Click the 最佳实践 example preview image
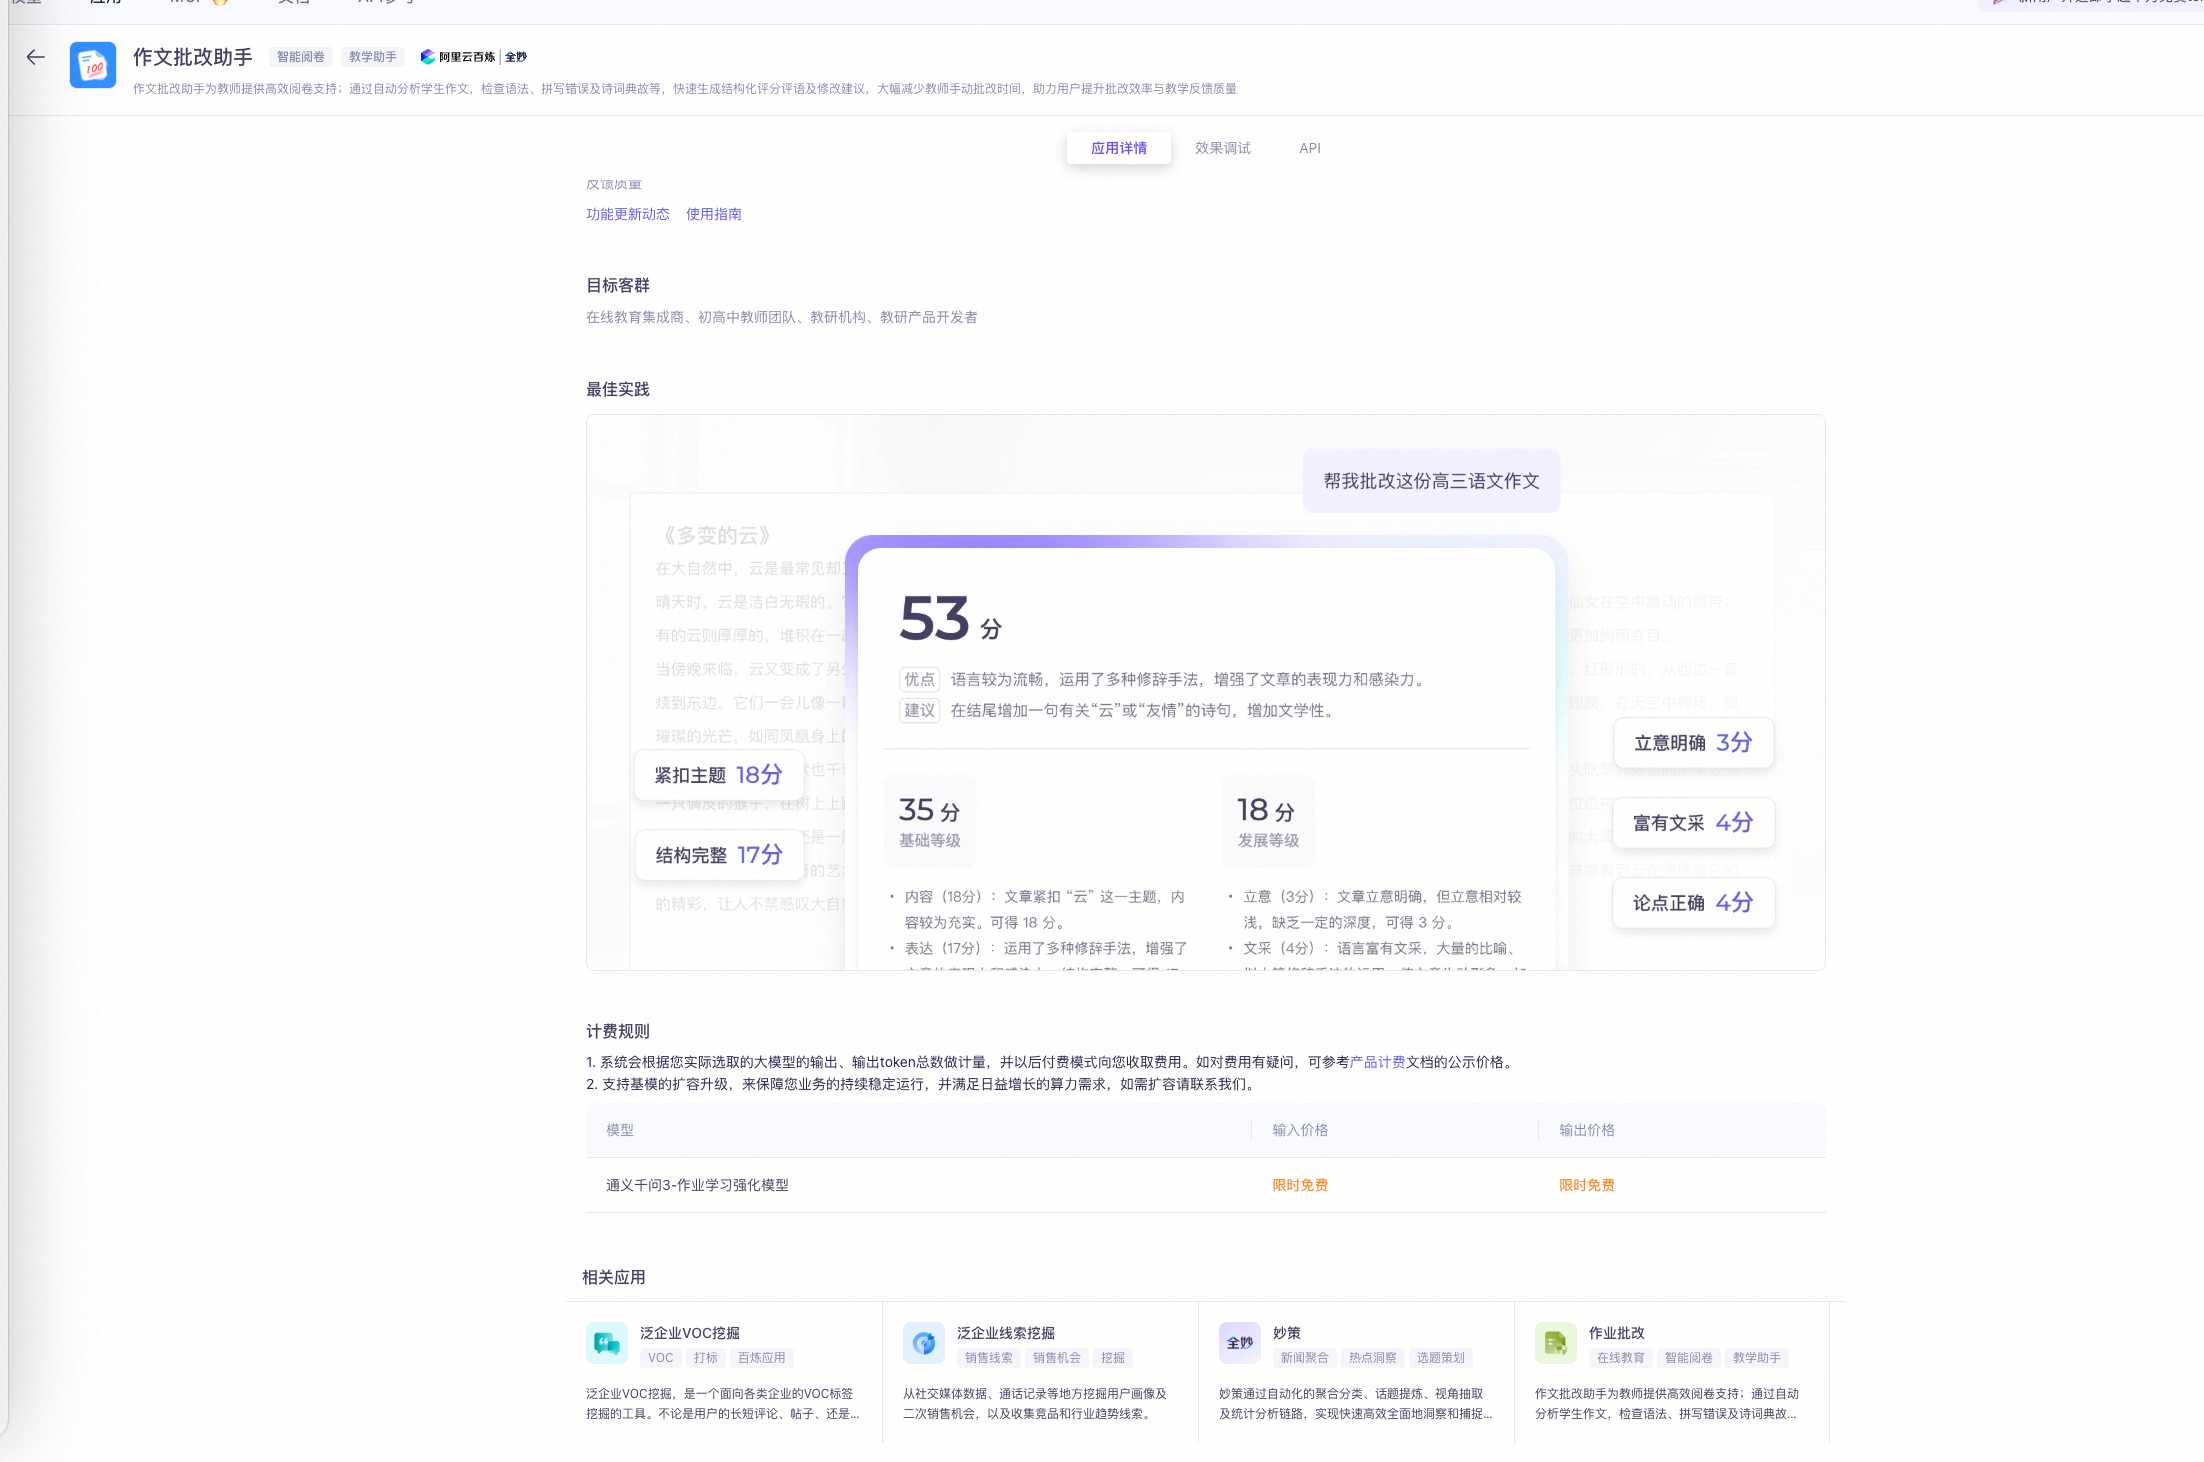Screen dimensions: 2204x1462 tap(1205, 692)
